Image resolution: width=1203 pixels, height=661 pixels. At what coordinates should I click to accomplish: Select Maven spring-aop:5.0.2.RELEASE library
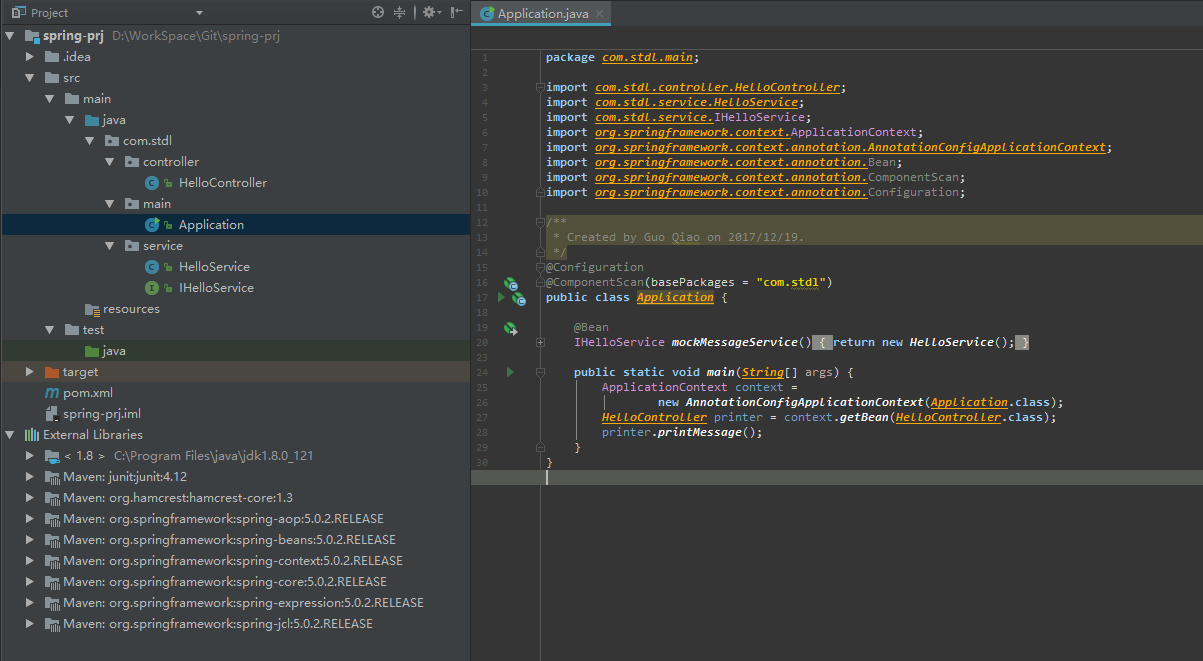223,519
